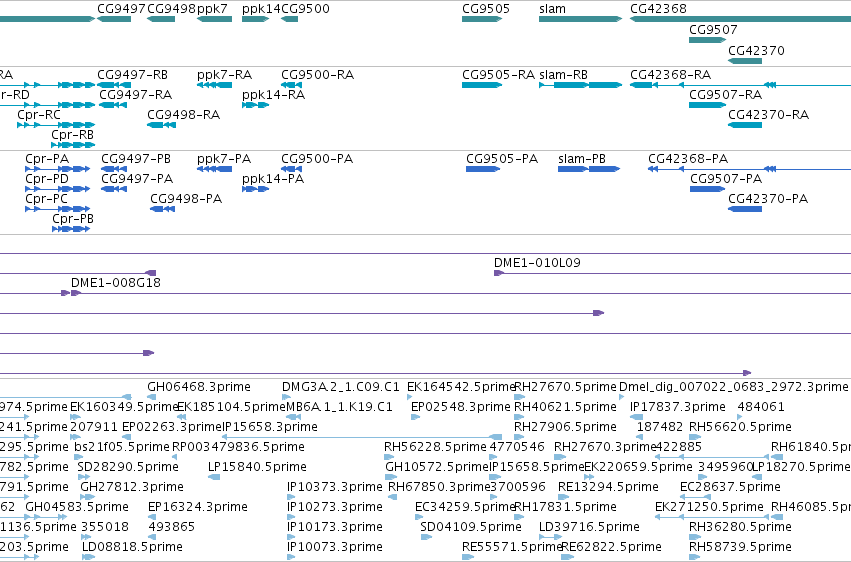This screenshot has width=851, height=562.
Task: Select the CG9507 gene label
Action: tap(713, 30)
